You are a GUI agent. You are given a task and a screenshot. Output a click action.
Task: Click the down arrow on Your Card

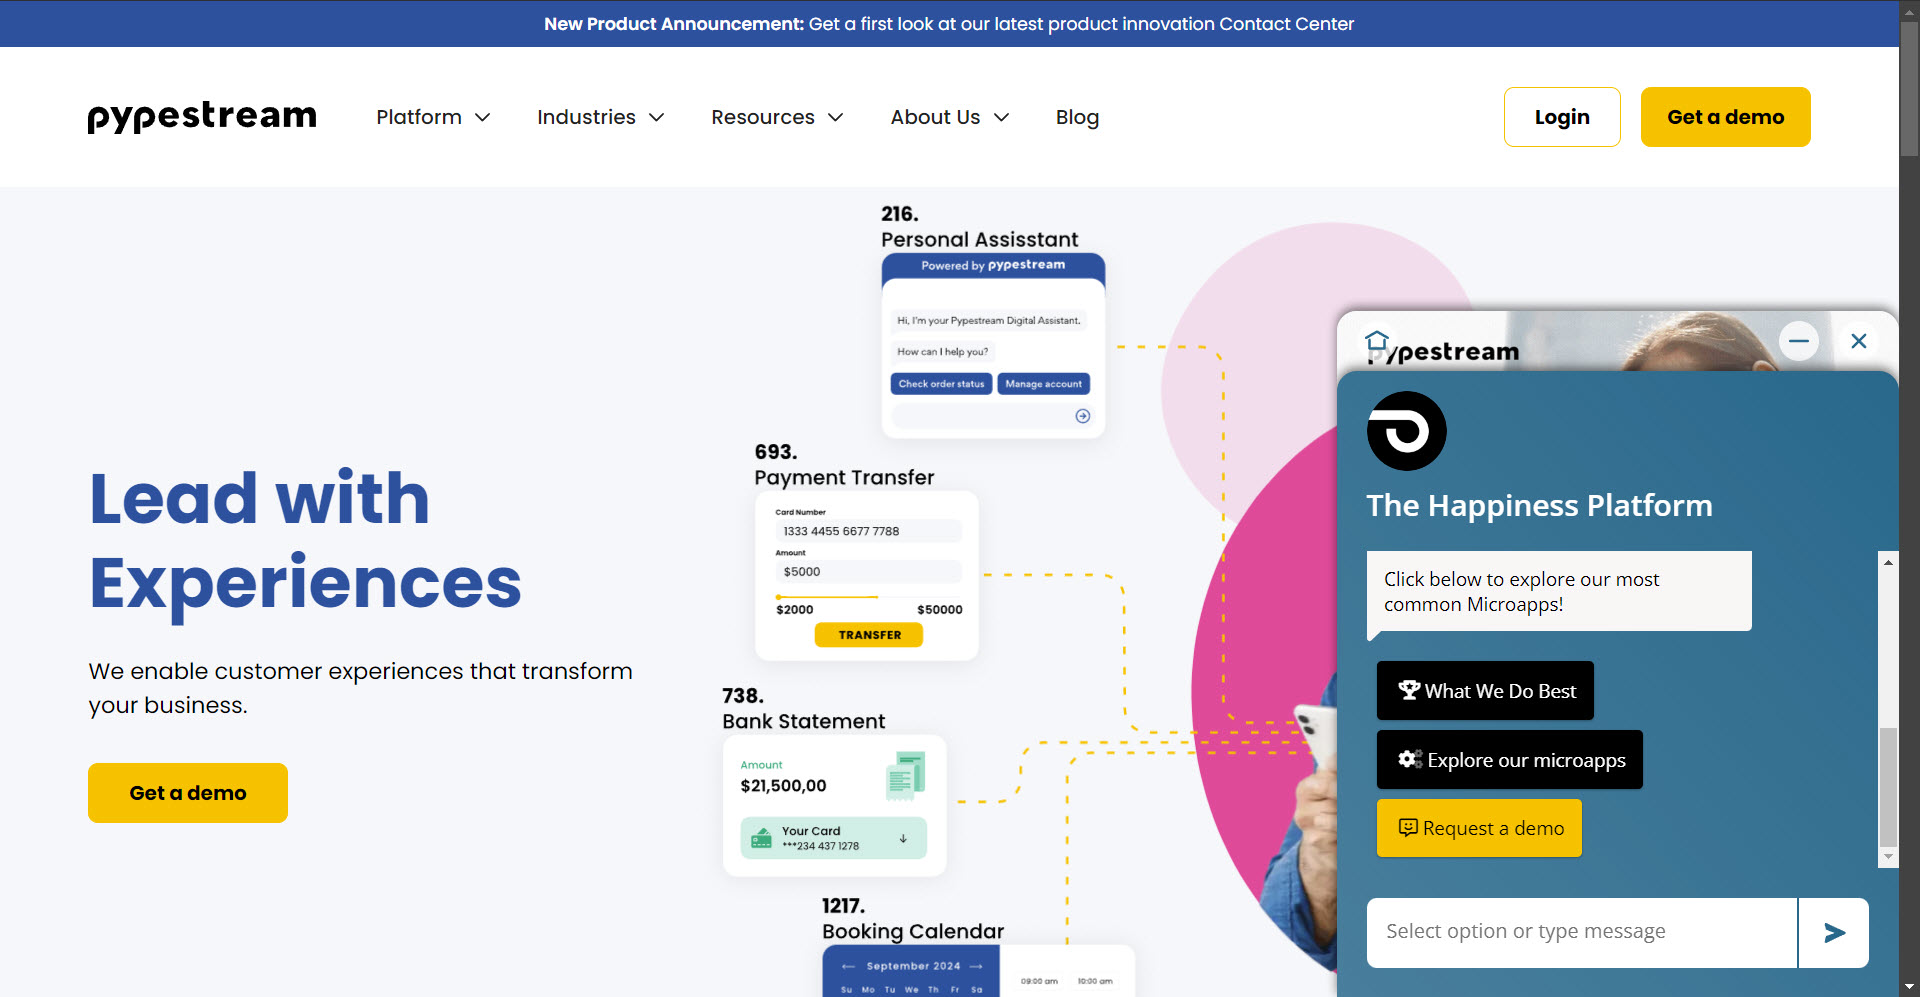903,839
